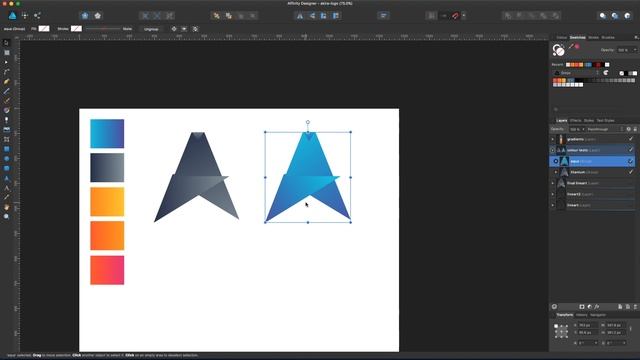Screen dimensions: 640x360
Task: Click the Stroke swatch in the context toolbar
Action: [x=76, y=29]
